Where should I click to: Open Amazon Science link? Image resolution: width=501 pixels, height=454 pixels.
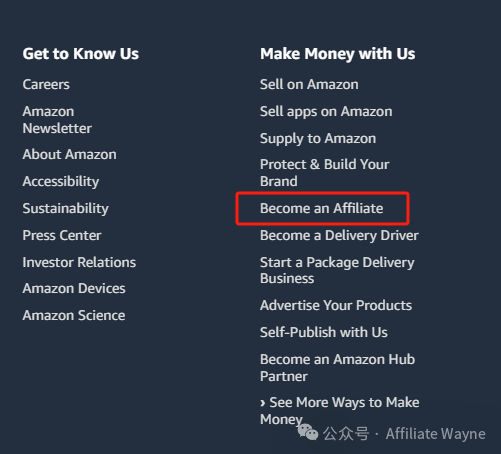pyautogui.click(x=74, y=315)
